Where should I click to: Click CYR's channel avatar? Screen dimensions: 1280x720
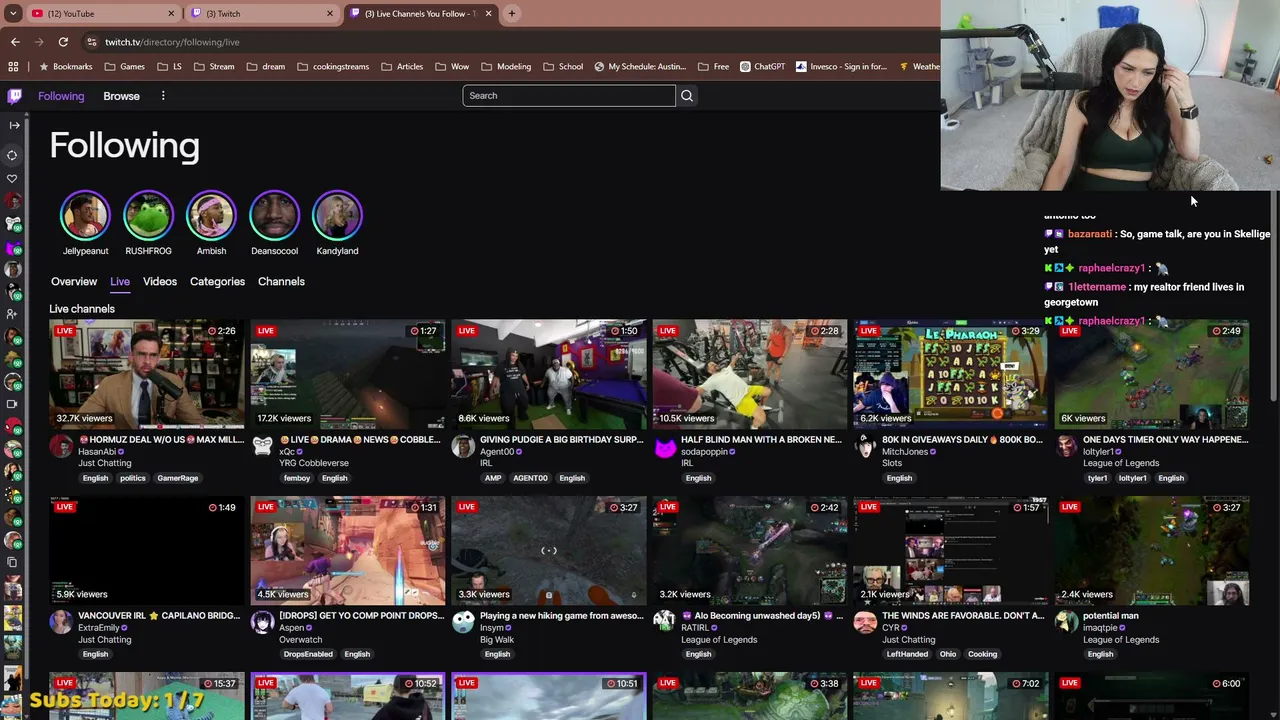(x=865, y=622)
